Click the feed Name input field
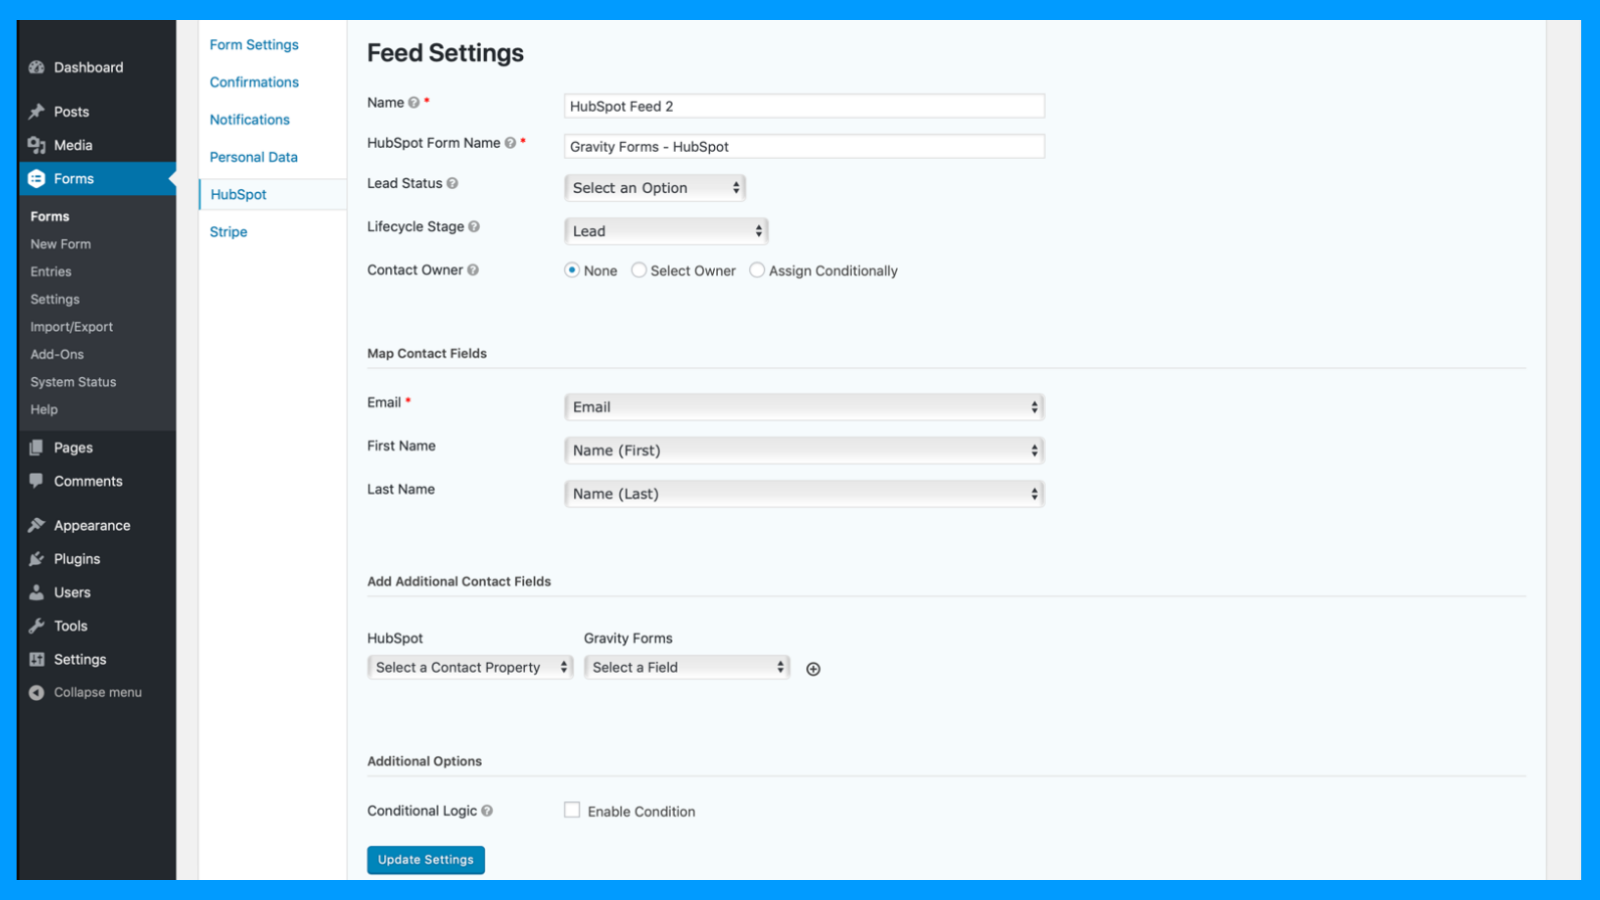Image resolution: width=1600 pixels, height=900 pixels. (x=804, y=106)
